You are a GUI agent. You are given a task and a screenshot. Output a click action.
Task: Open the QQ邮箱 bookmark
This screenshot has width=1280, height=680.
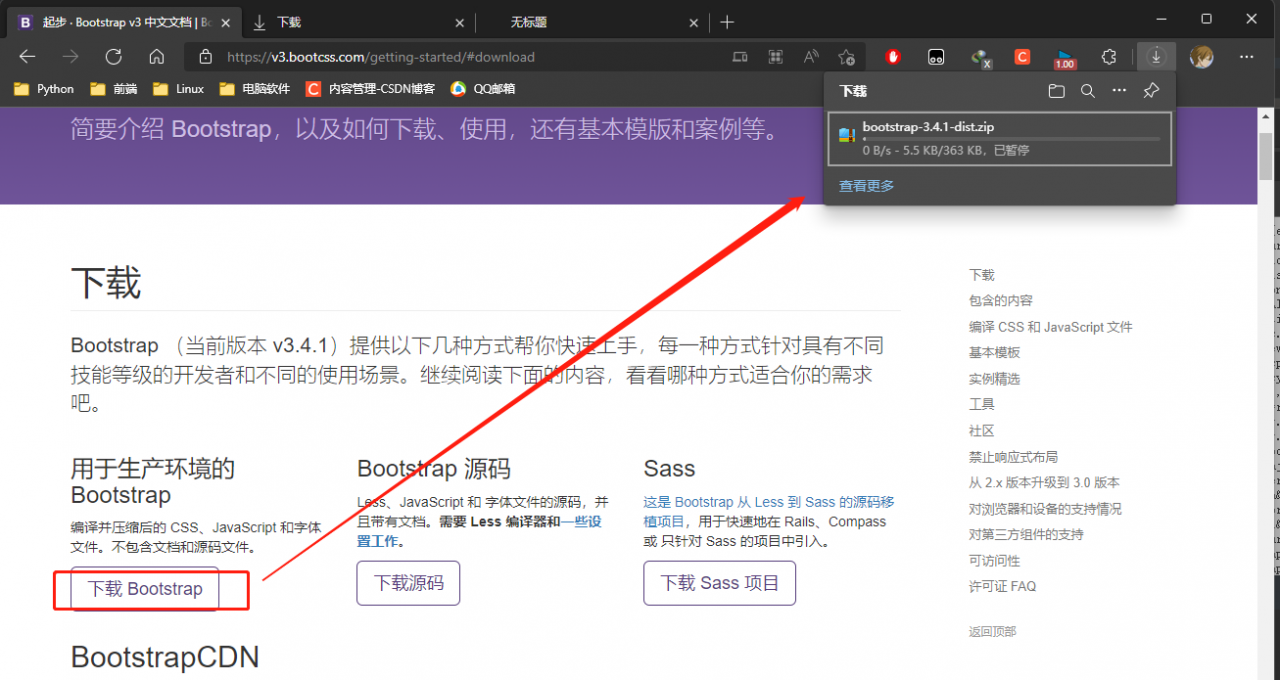(x=483, y=89)
